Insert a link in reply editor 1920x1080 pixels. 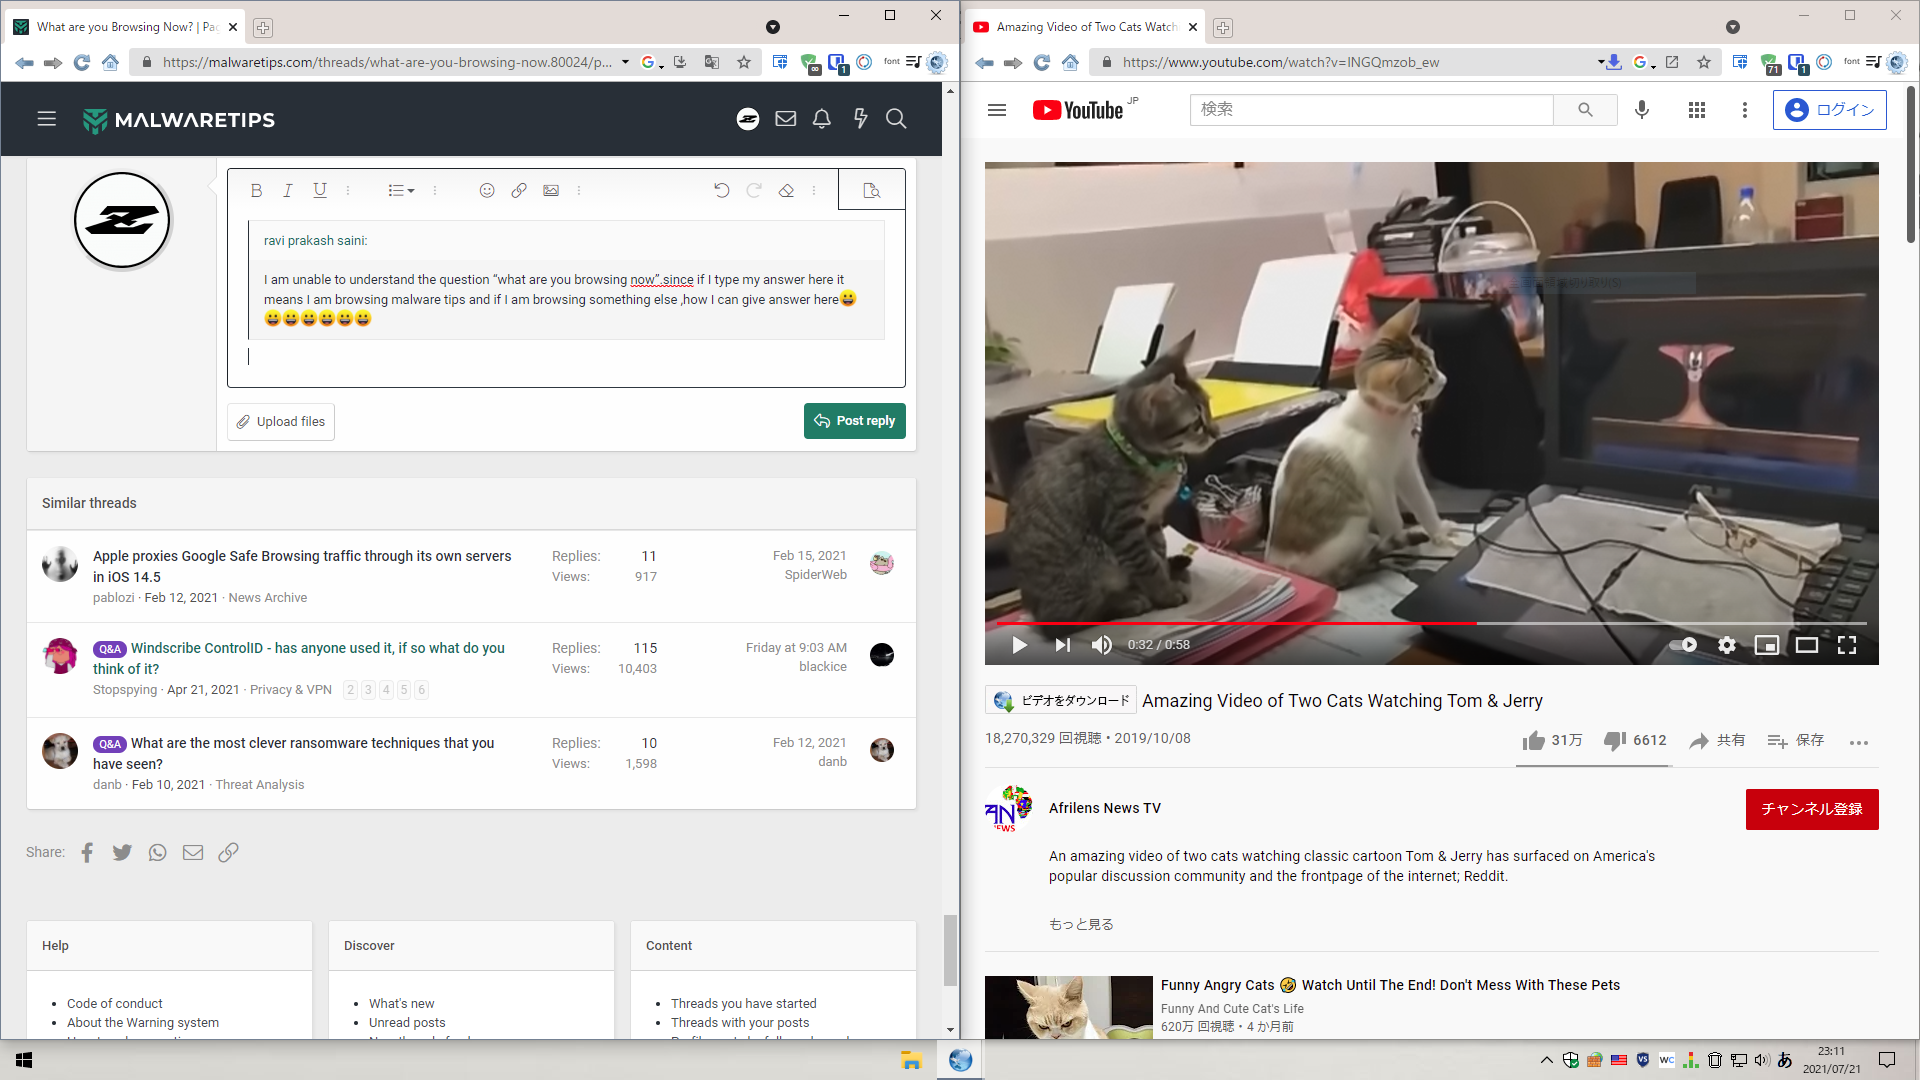point(519,190)
